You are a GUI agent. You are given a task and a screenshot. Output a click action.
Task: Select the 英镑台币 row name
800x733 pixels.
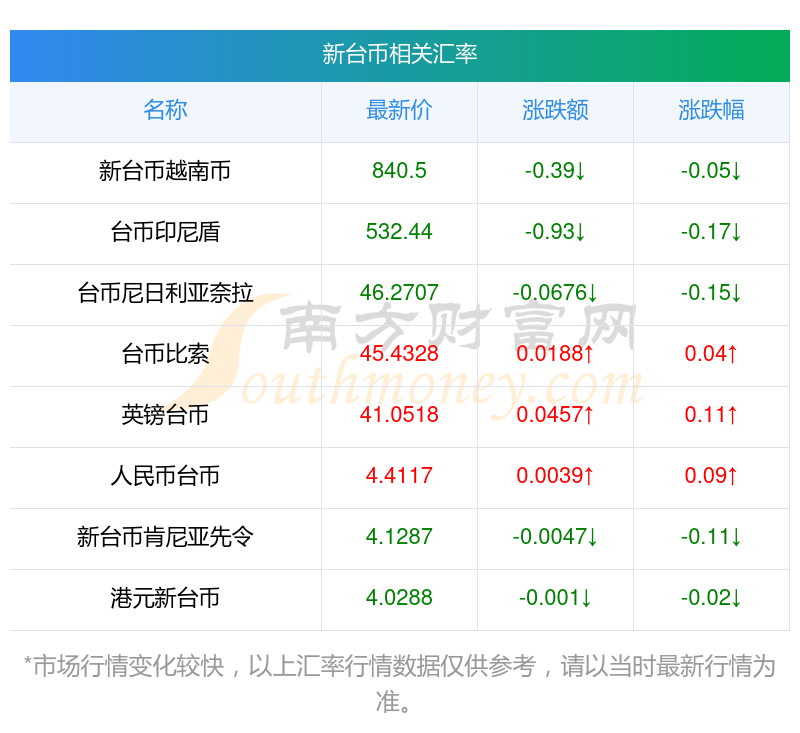(x=165, y=415)
